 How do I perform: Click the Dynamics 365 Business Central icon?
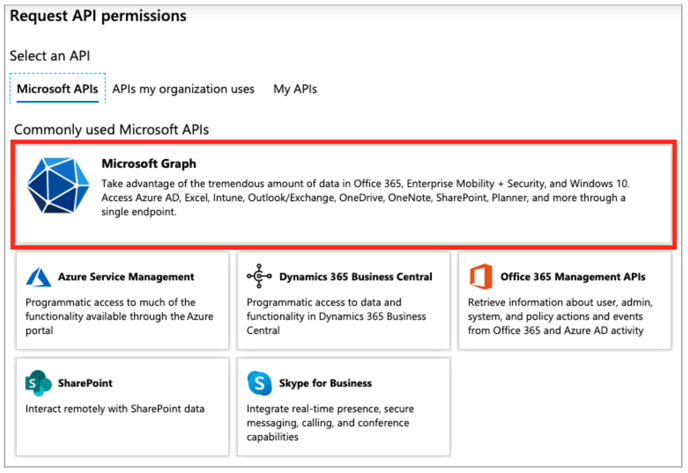(260, 277)
